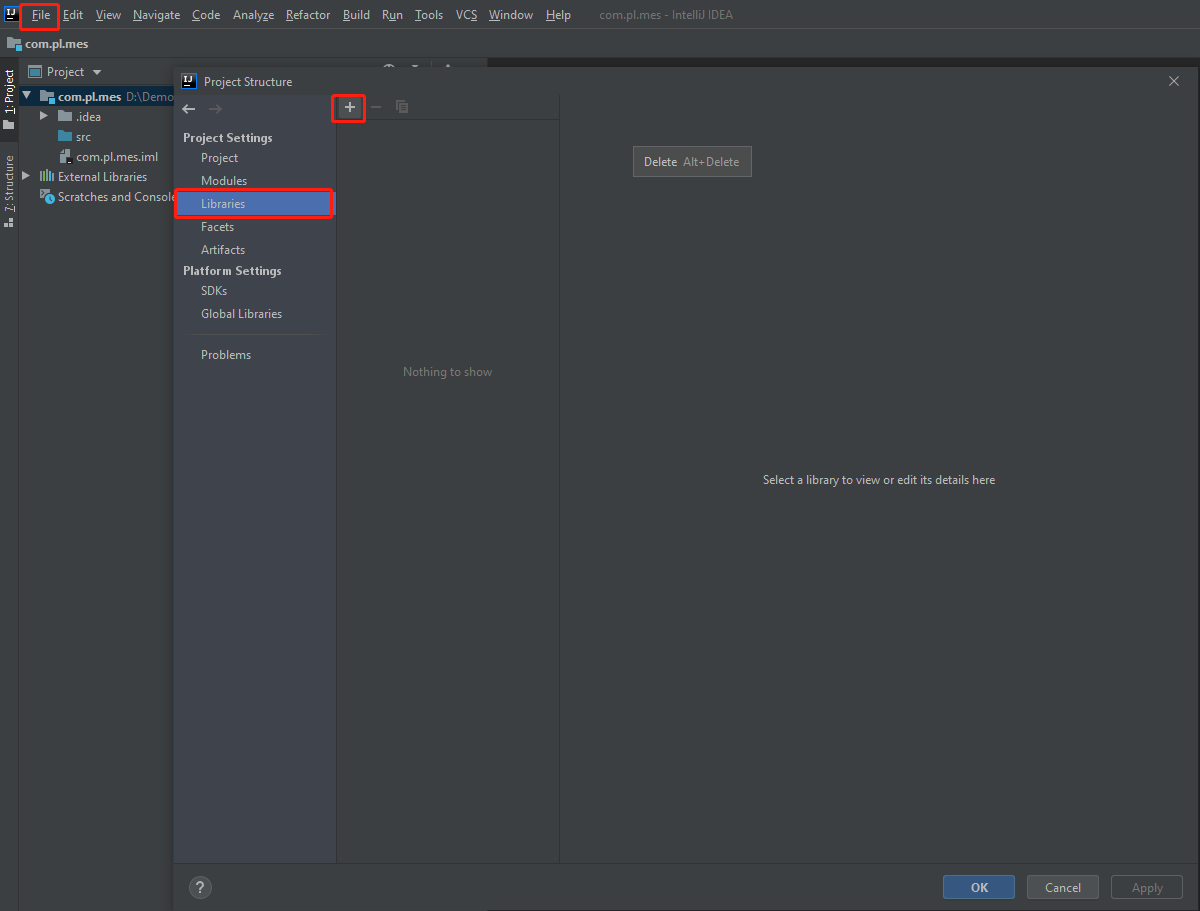The width and height of the screenshot is (1200, 911).
Task: Click the OK button
Action: (x=979, y=887)
